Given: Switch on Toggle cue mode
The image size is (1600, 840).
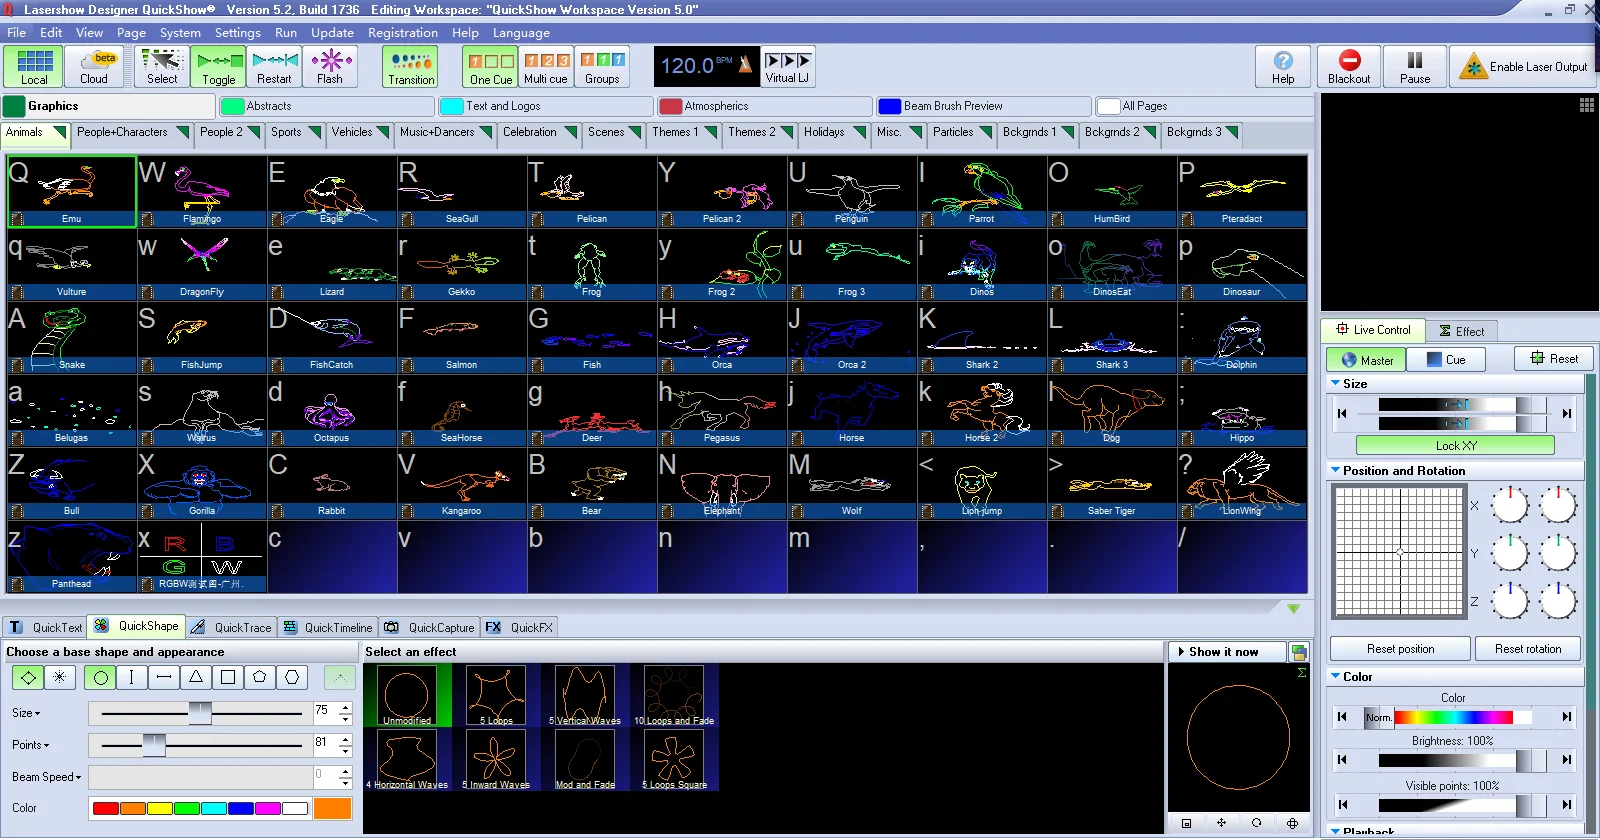Looking at the screenshot, I should [x=218, y=67].
